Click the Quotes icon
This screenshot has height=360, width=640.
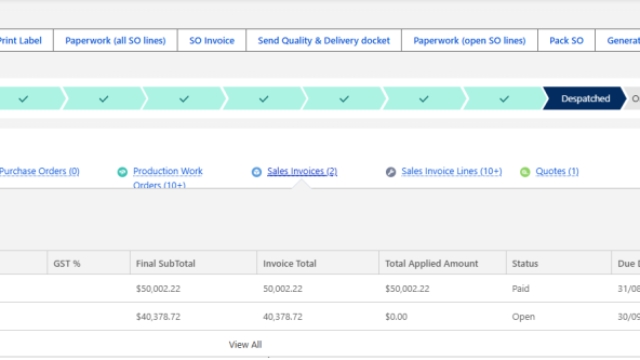(525, 172)
